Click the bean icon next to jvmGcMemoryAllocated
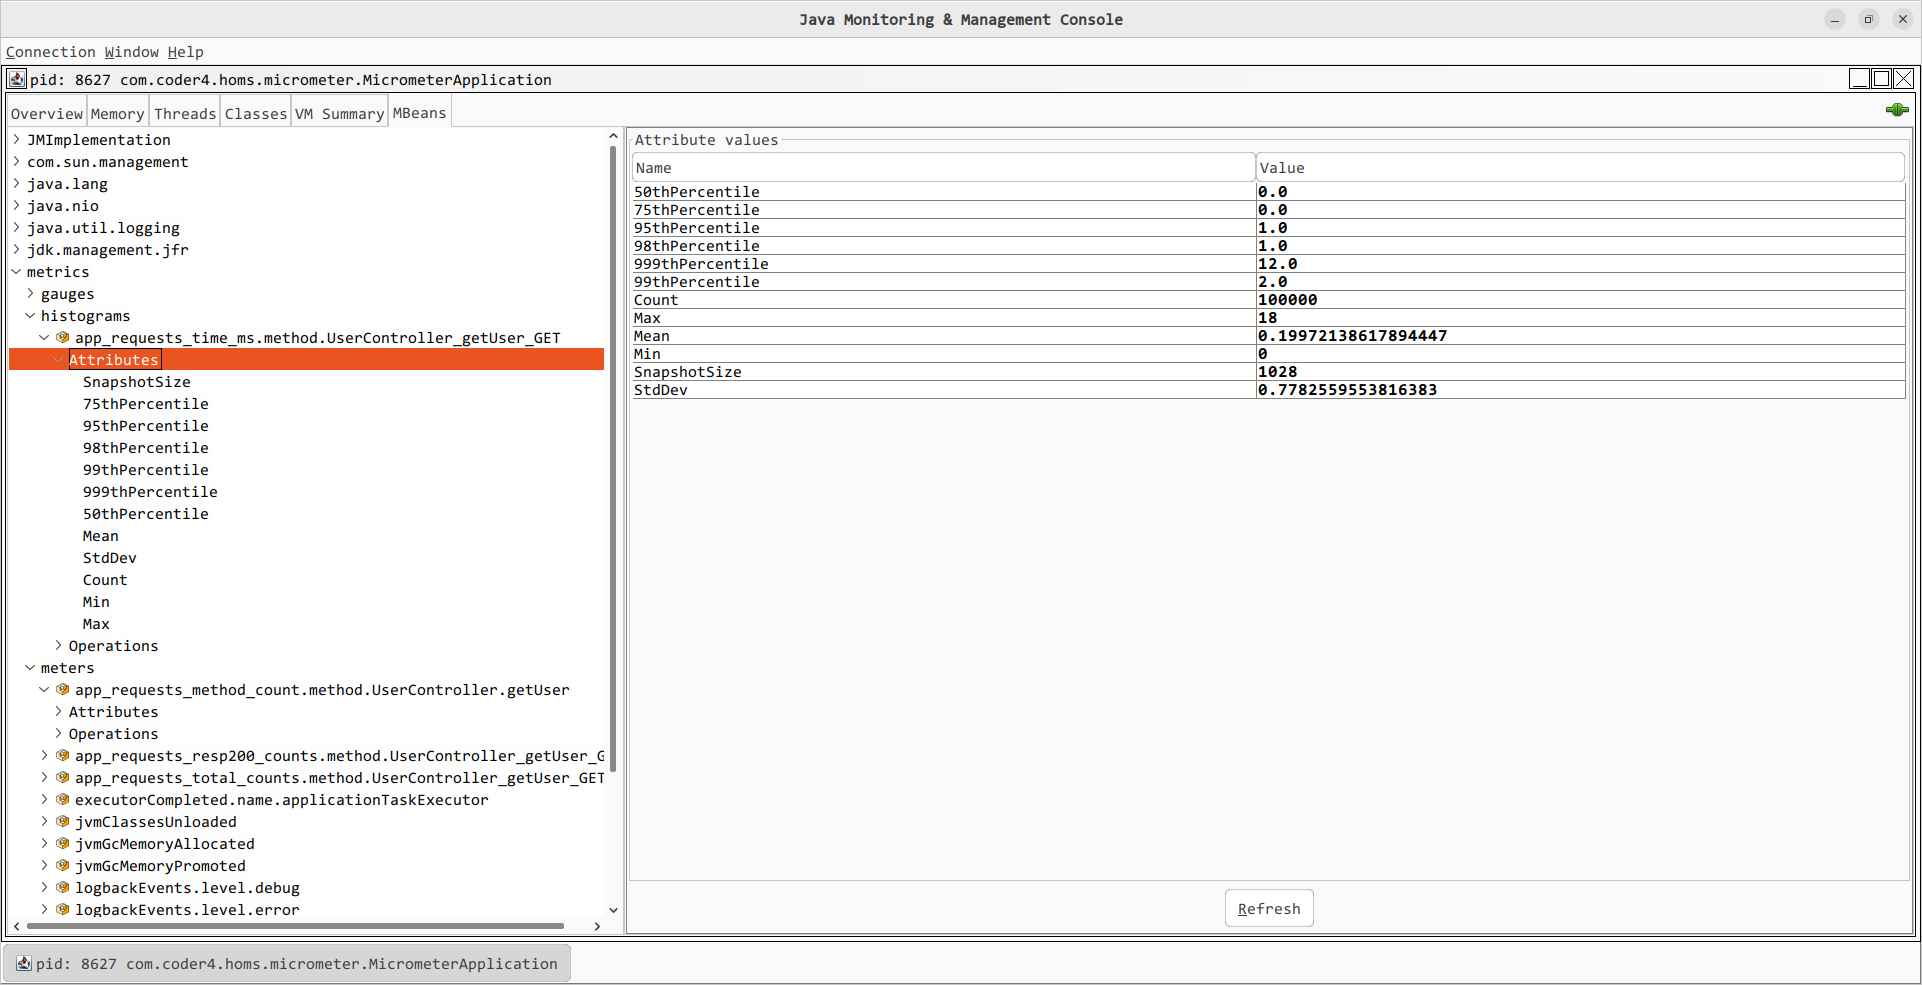 (x=63, y=844)
